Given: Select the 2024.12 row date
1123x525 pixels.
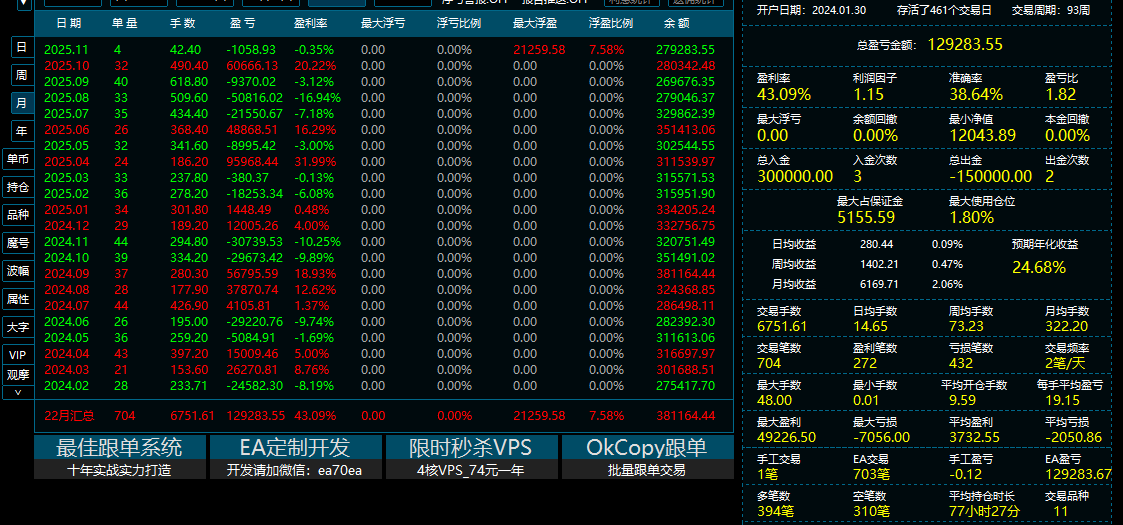Looking at the screenshot, I should point(66,226).
